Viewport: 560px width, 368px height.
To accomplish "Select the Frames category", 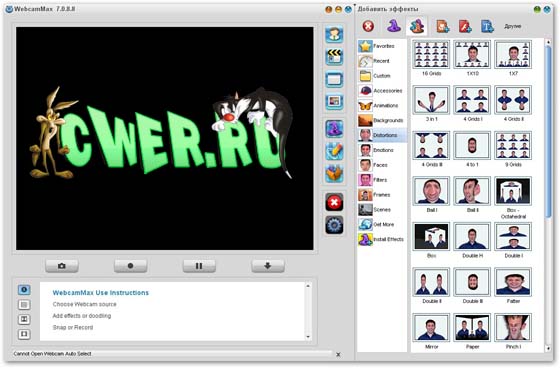I will click(x=382, y=195).
